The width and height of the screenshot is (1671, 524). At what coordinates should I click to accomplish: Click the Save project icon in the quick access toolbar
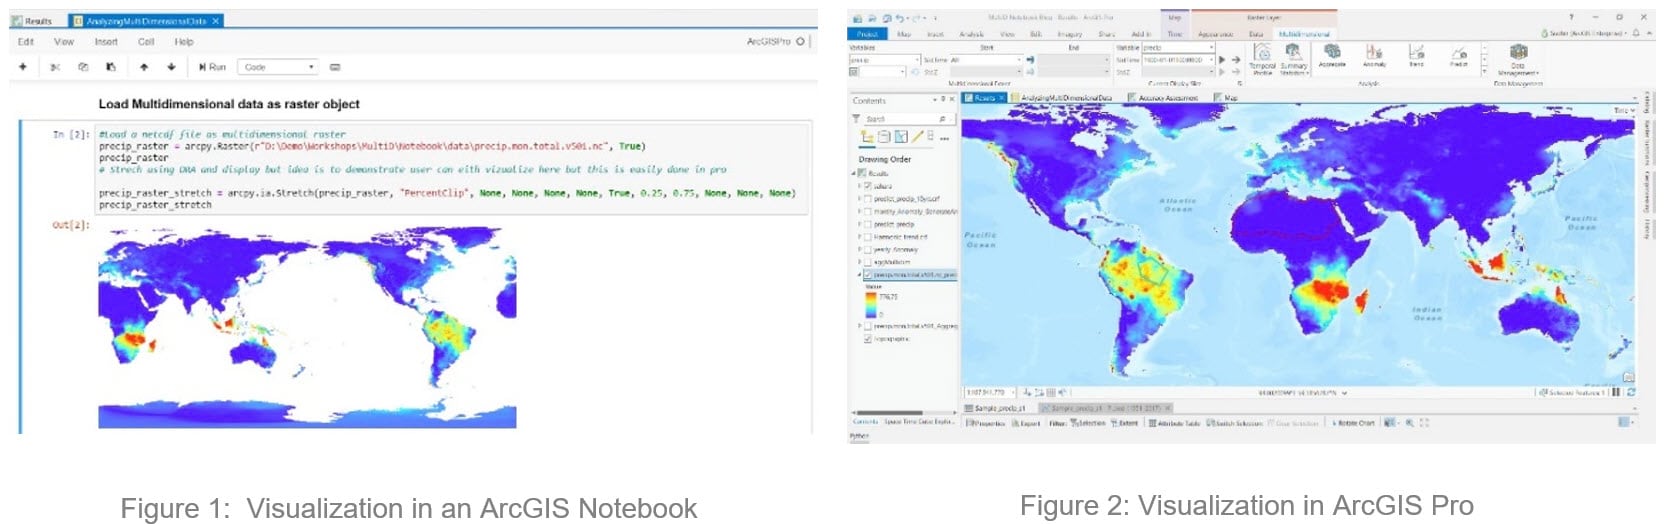886,17
